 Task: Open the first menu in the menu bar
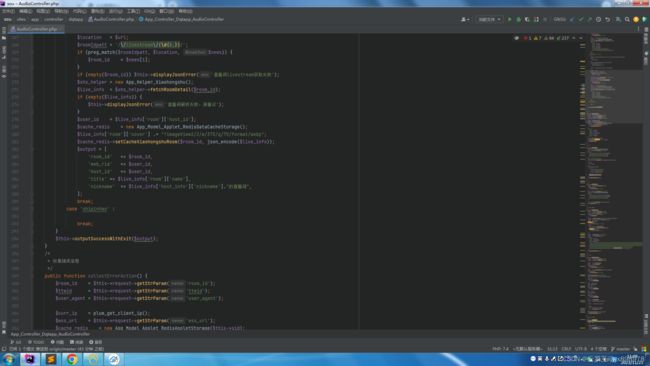(8, 11)
